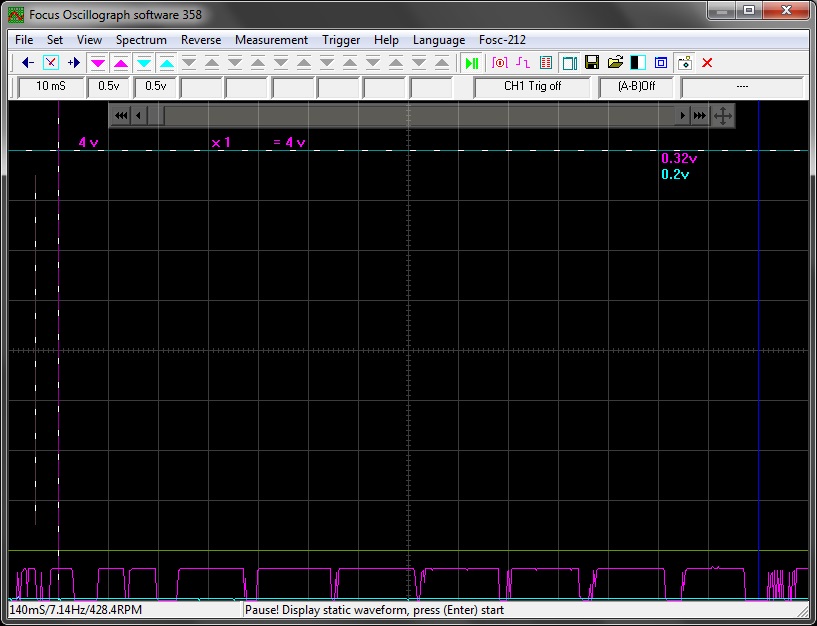
Task: Click magenta up-triangle channel 1 voltage icon
Action: (x=121, y=63)
